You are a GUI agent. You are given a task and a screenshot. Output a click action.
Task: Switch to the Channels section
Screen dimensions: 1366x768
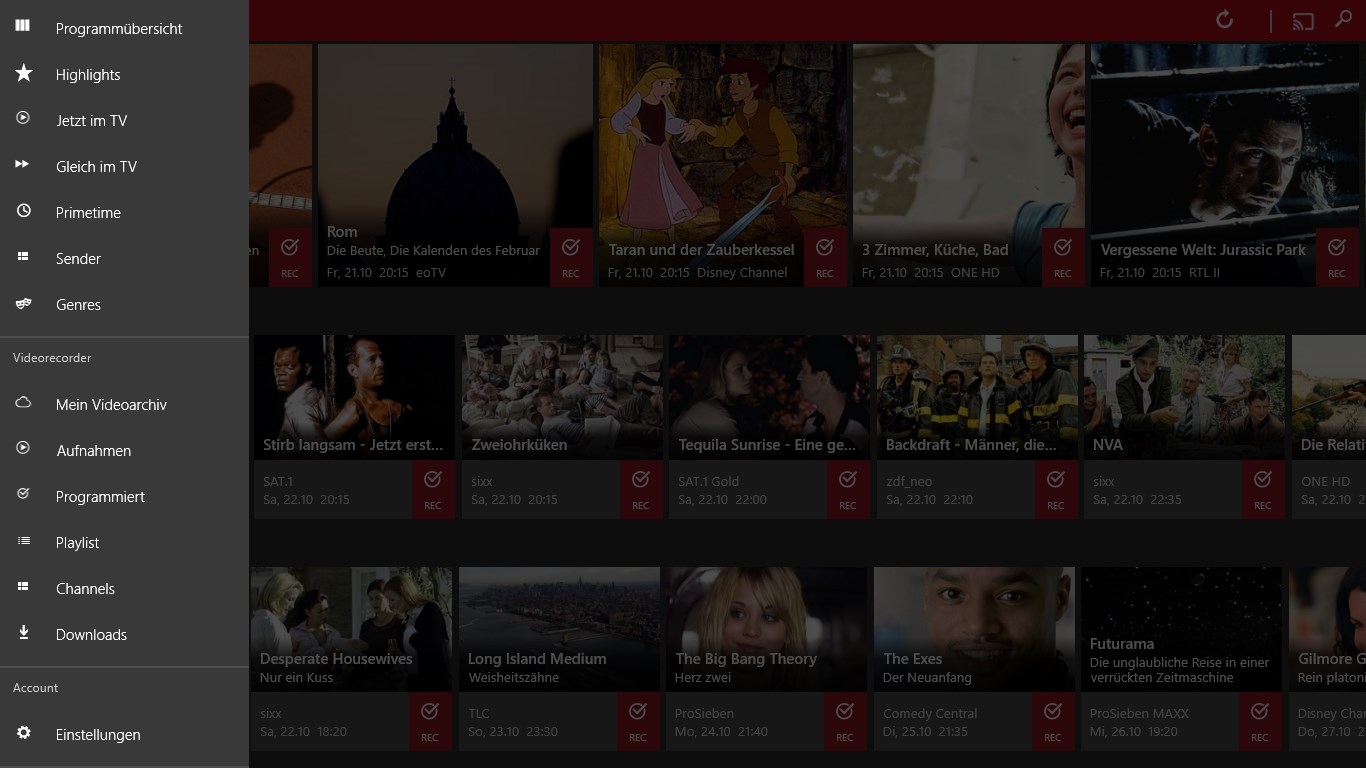85,588
